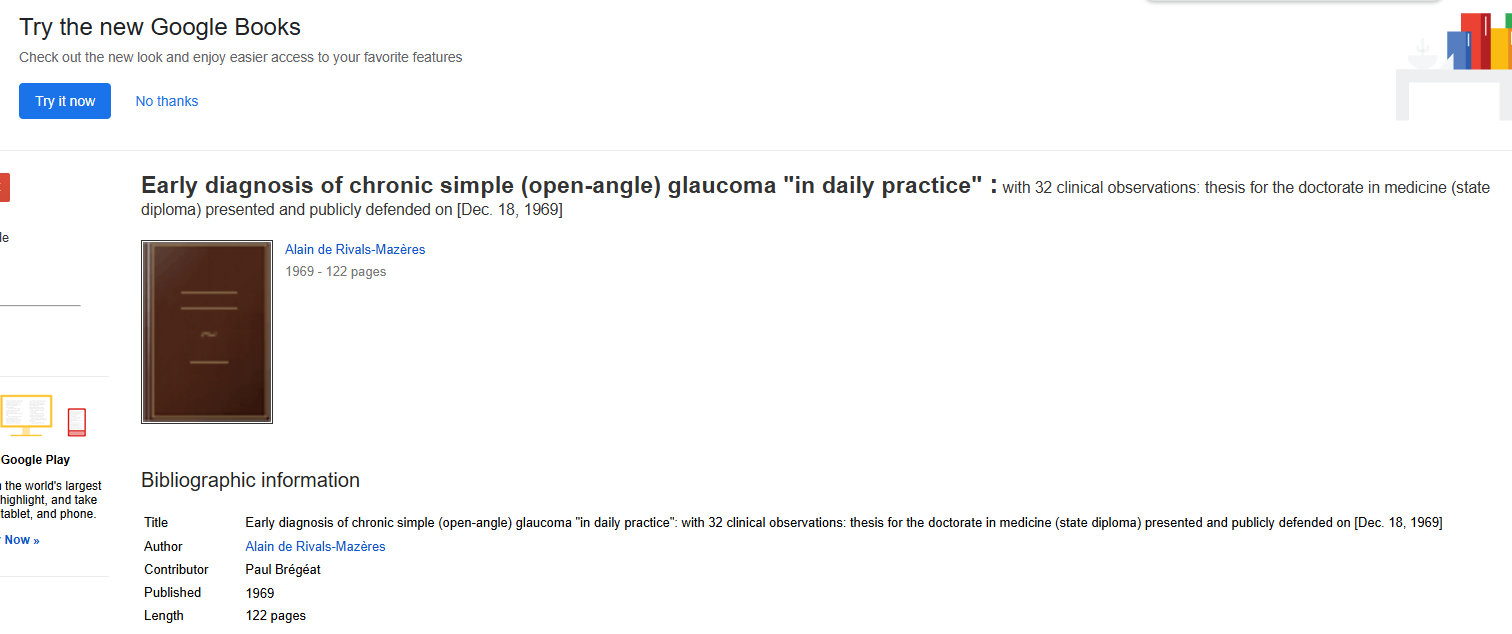Click the blue Try it now button
Viewport: 1512px width, 634px height.
pyautogui.click(x=65, y=101)
